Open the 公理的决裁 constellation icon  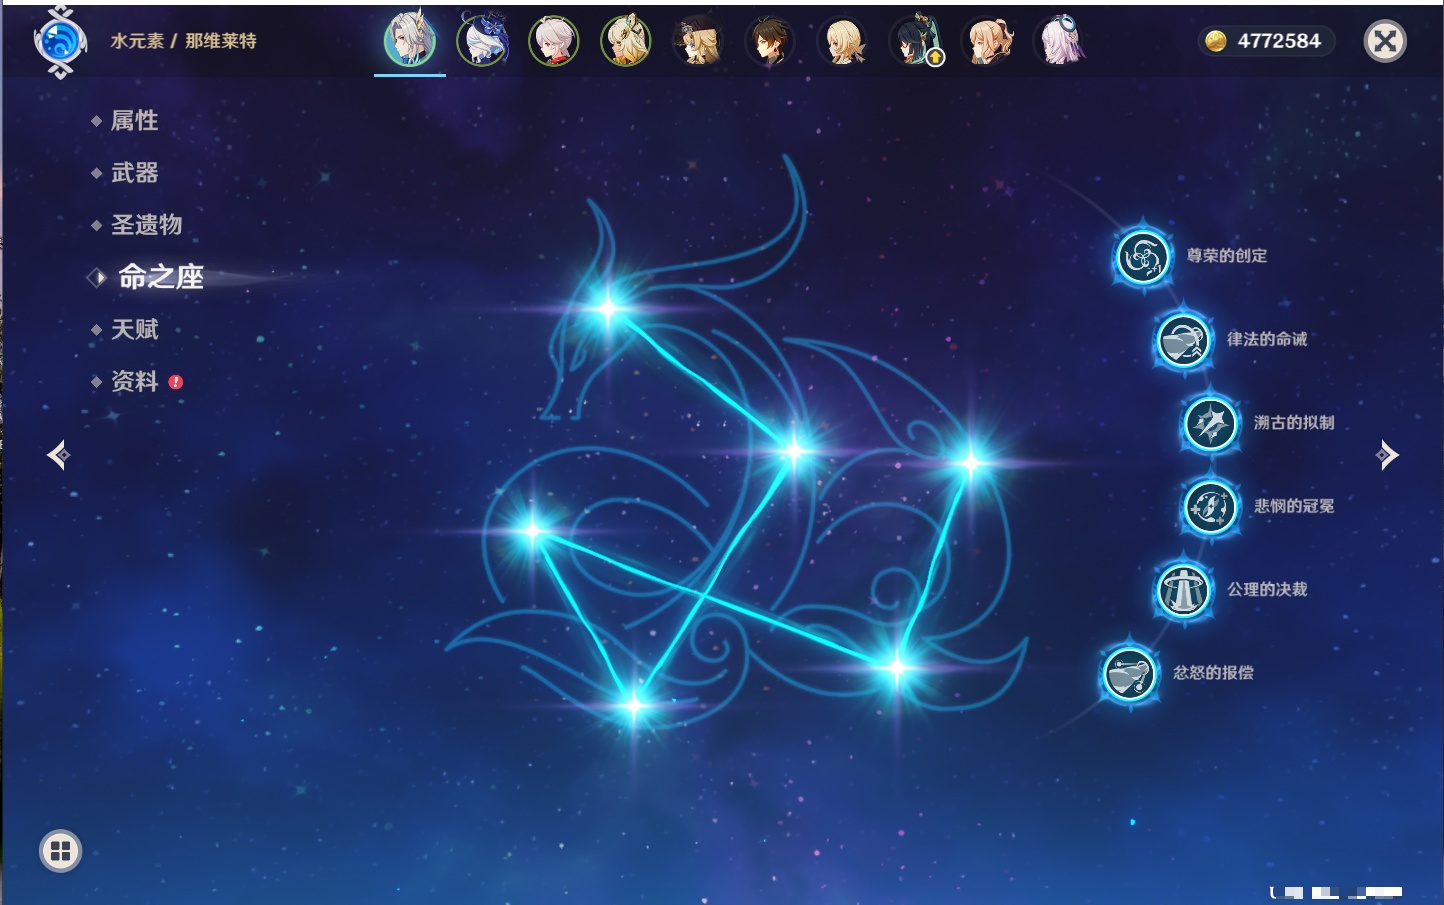[x=1183, y=590]
